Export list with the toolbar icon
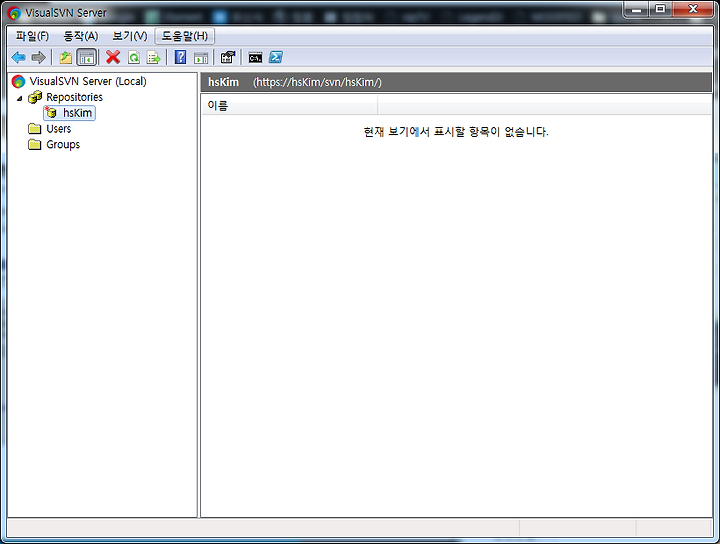720x544 pixels. click(153, 57)
